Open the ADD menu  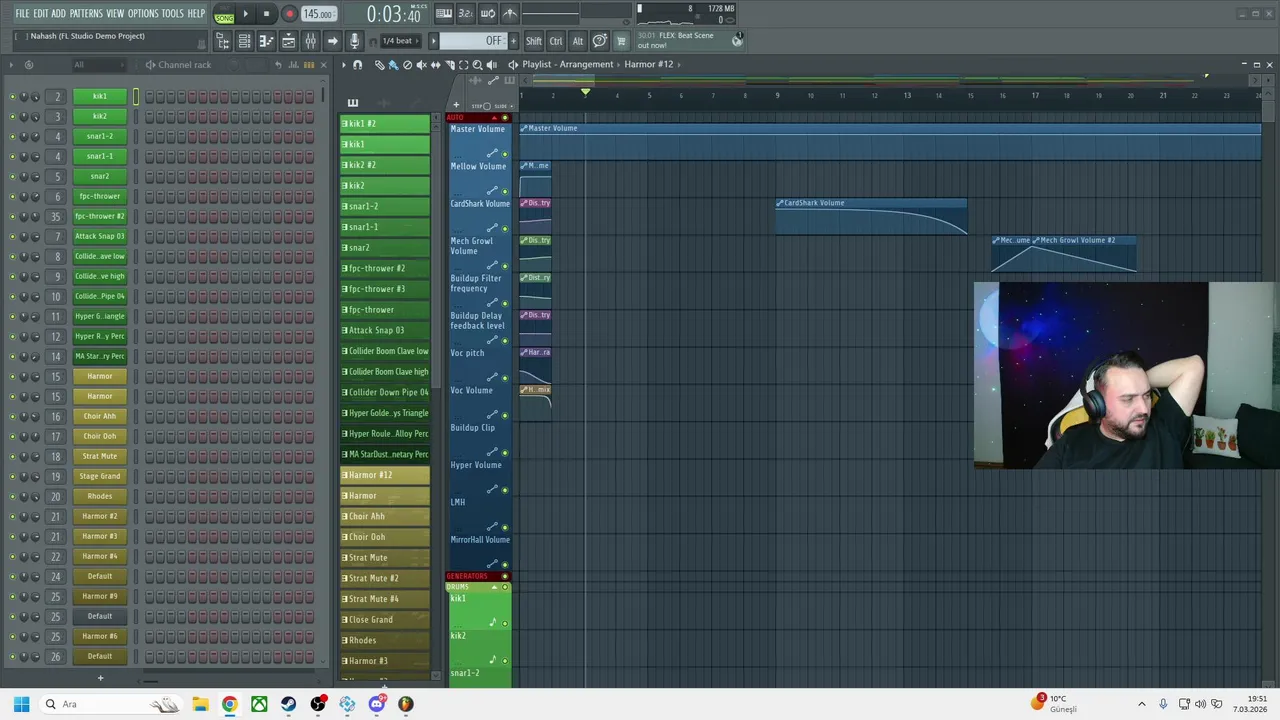pyautogui.click(x=59, y=14)
